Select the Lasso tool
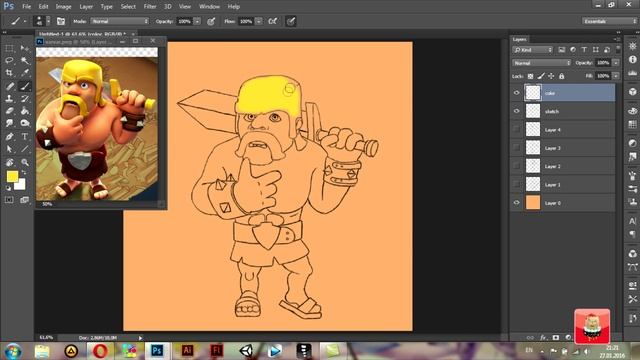The image size is (640, 360). click(9, 60)
